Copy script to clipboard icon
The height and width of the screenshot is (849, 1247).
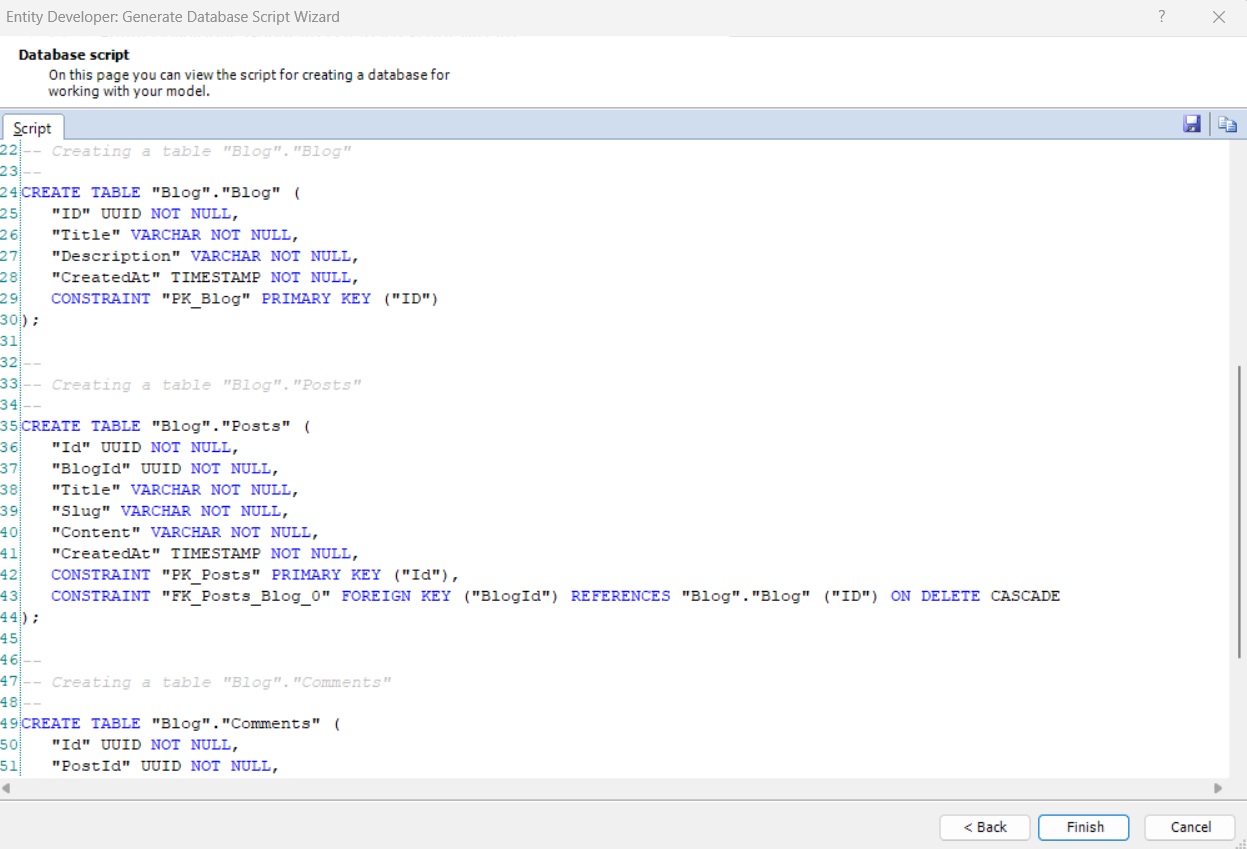tap(1228, 124)
